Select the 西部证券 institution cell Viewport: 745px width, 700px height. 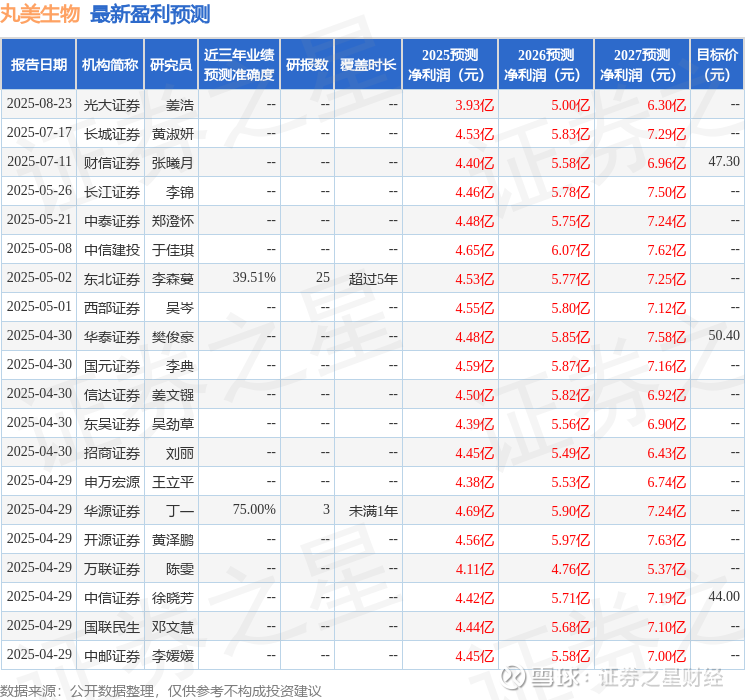click(112, 308)
